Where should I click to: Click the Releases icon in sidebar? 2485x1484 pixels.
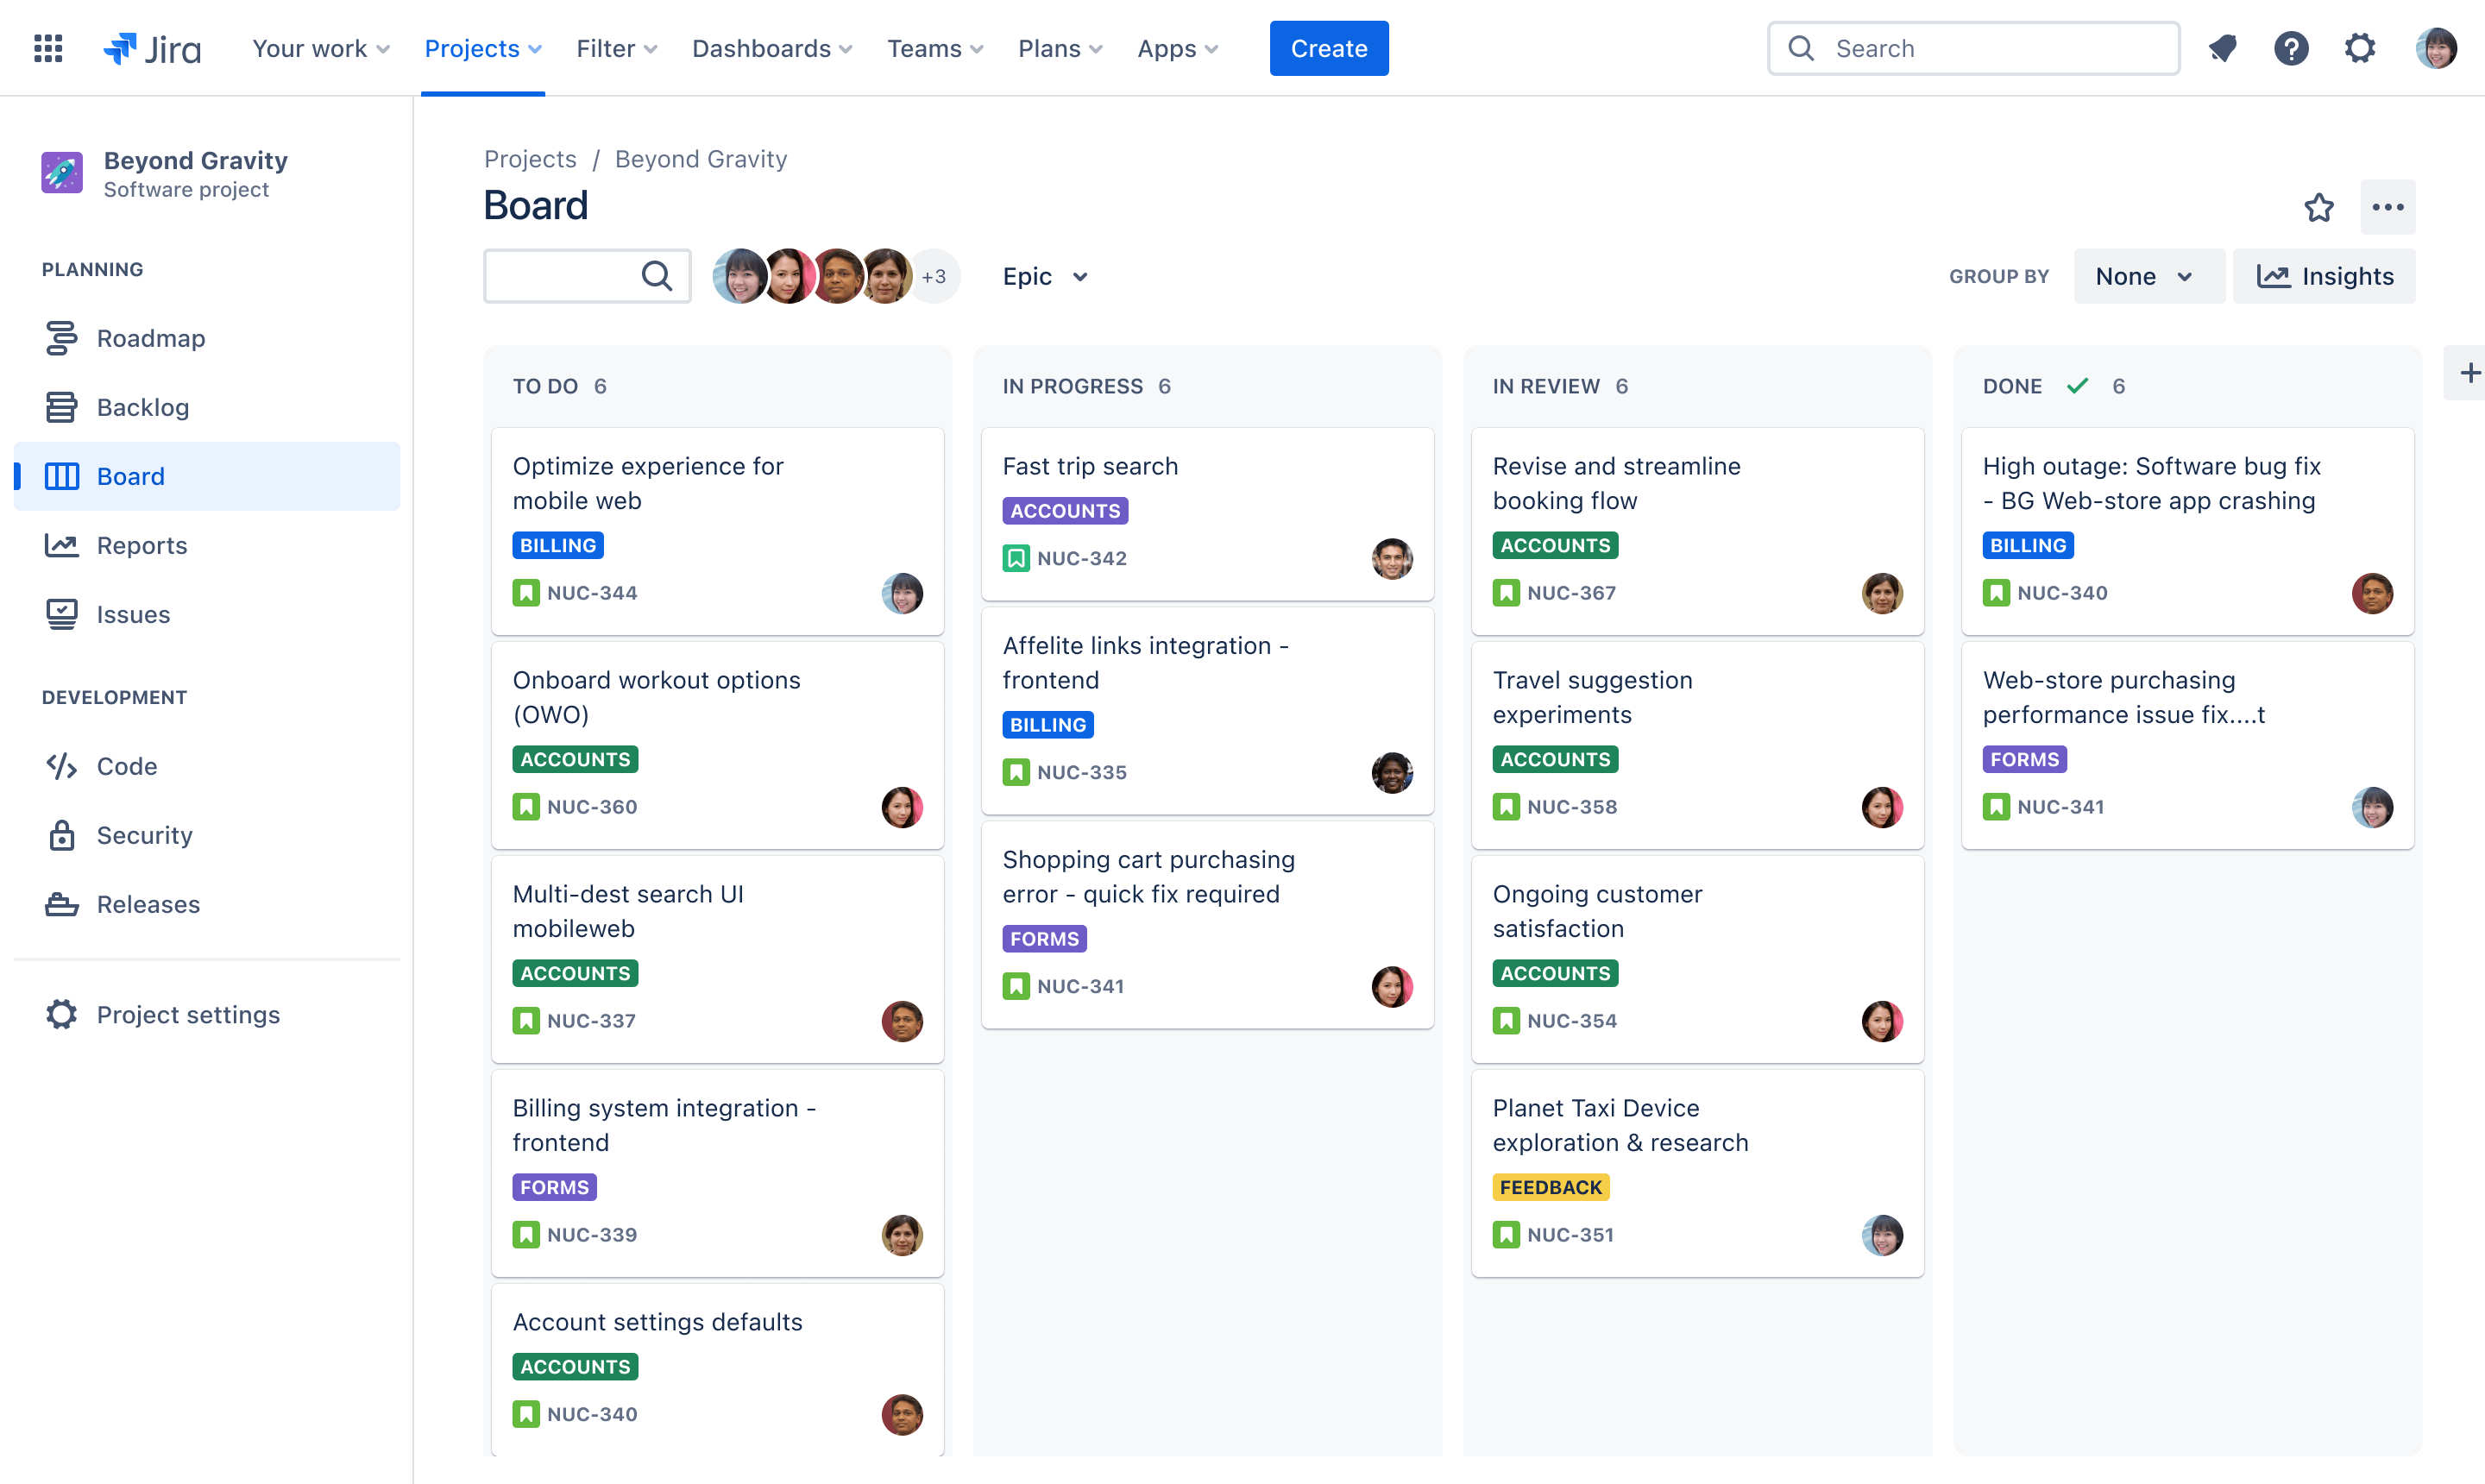(x=62, y=902)
